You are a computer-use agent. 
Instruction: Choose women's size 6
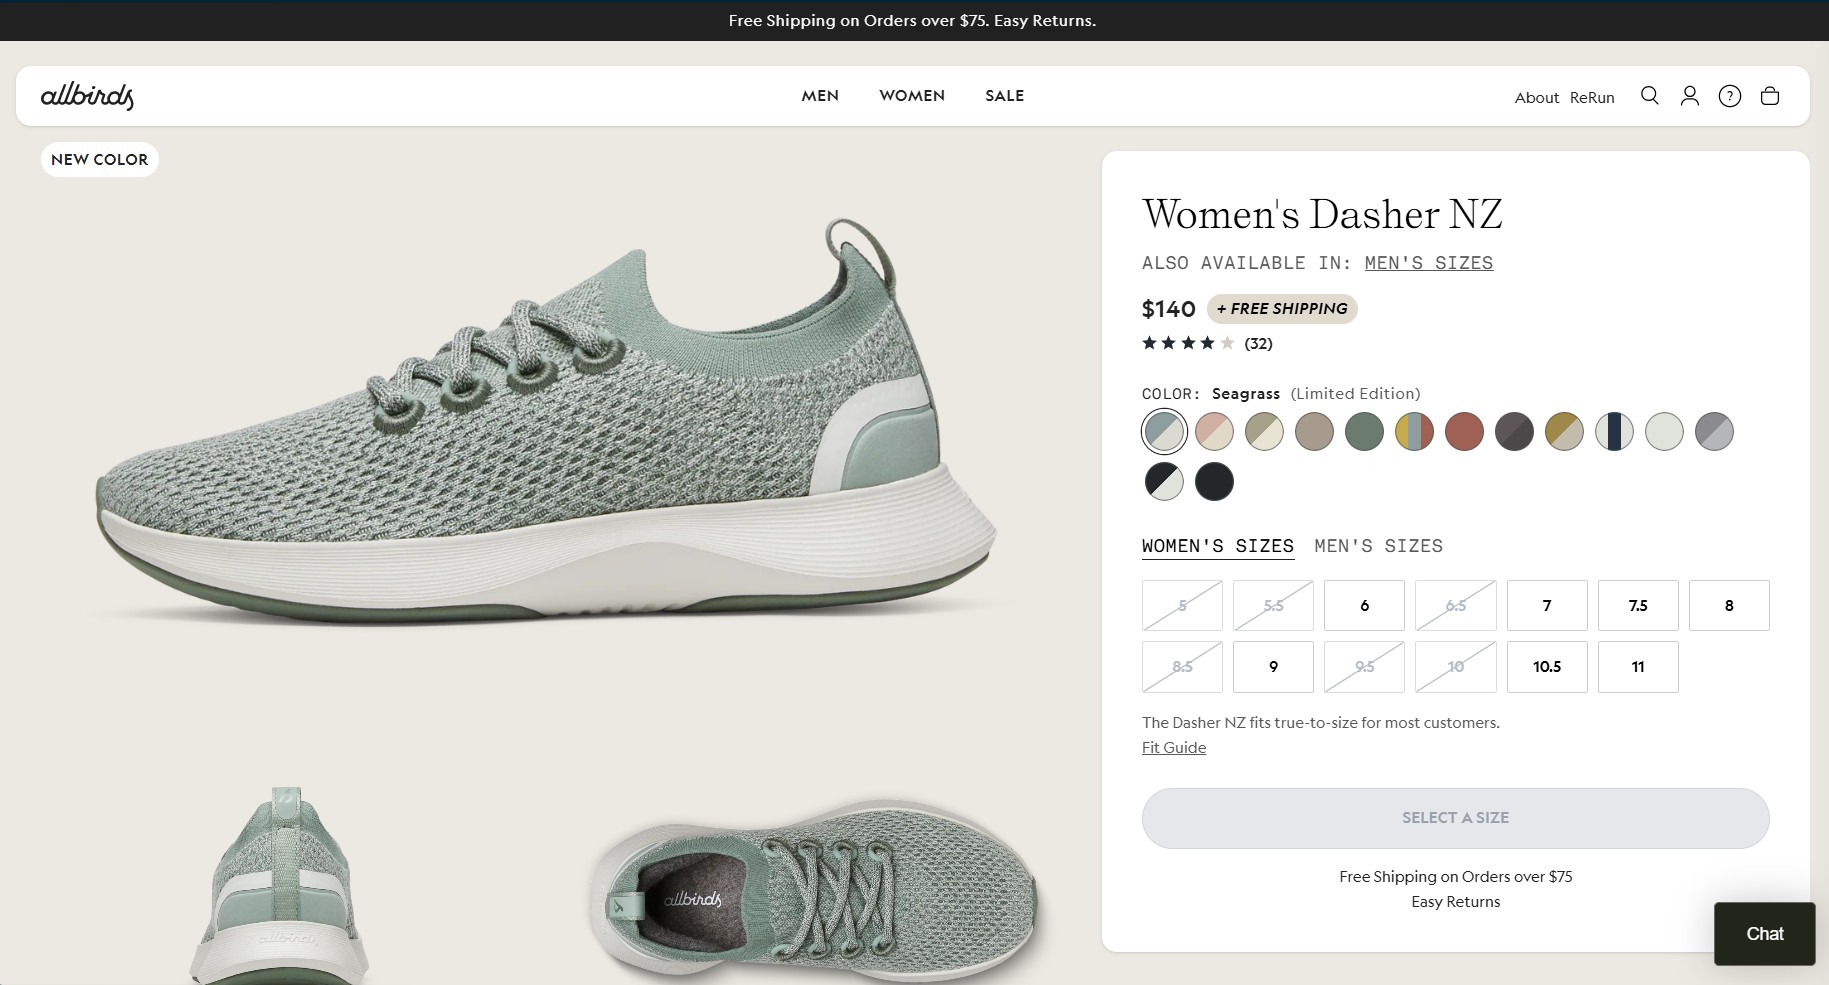coord(1364,606)
